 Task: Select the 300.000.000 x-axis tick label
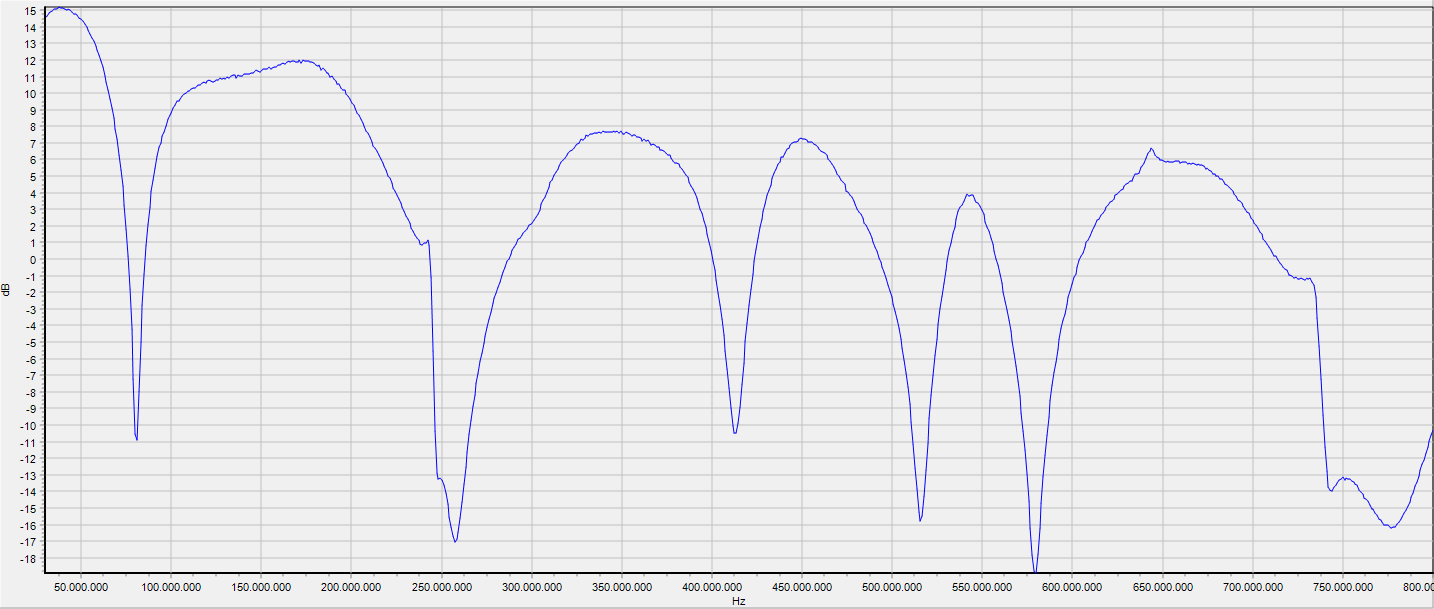(531, 587)
